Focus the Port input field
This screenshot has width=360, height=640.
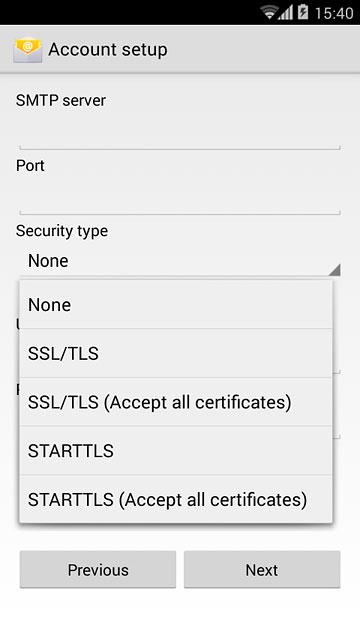pyautogui.click(x=180, y=198)
